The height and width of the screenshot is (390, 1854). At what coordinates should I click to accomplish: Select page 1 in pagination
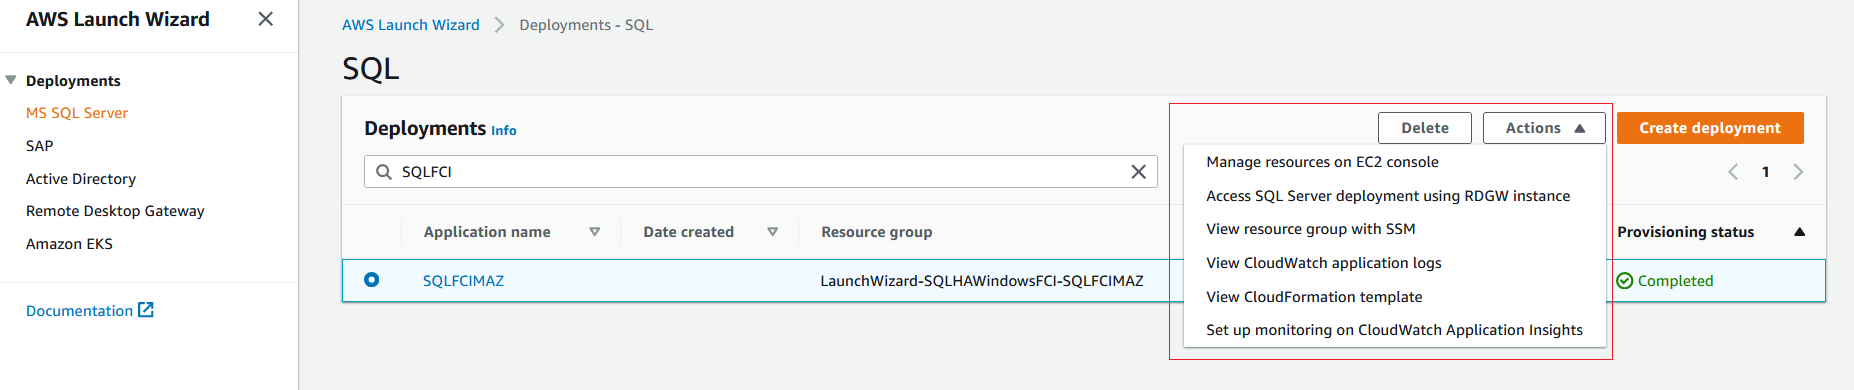click(x=1766, y=172)
